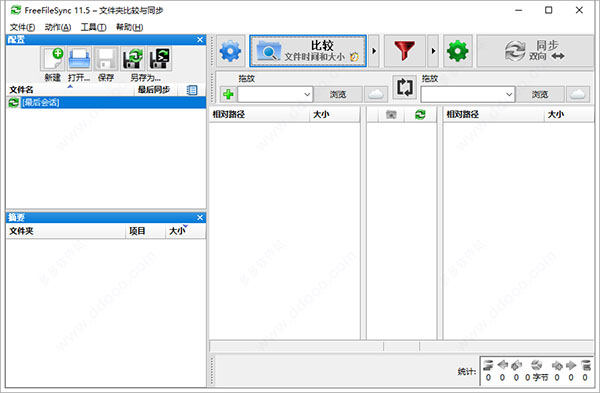
Task: Open the 帮助(H) menu
Action: coord(129,27)
